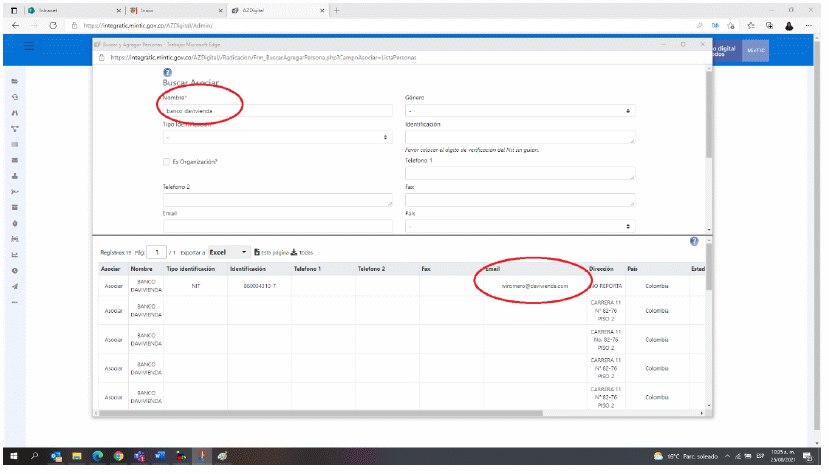Open Edge favorites star icon
This screenshot has height=474, width=829.
[x=751, y=25]
